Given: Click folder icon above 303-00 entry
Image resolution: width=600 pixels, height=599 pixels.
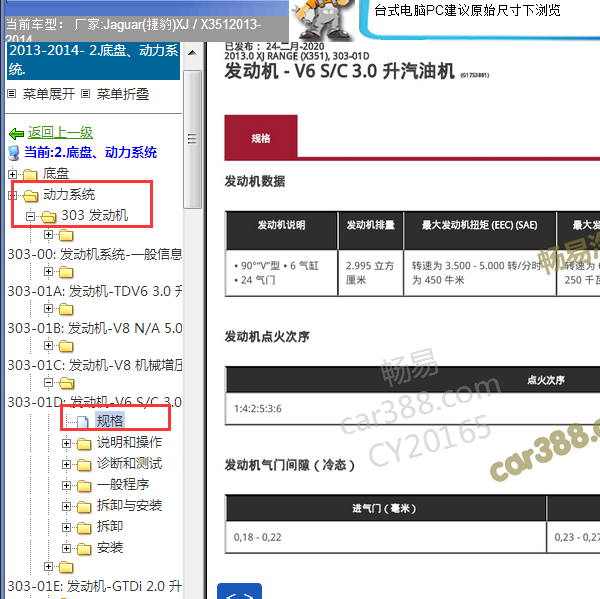Looking at the screenshot, I should pos(66,235).
